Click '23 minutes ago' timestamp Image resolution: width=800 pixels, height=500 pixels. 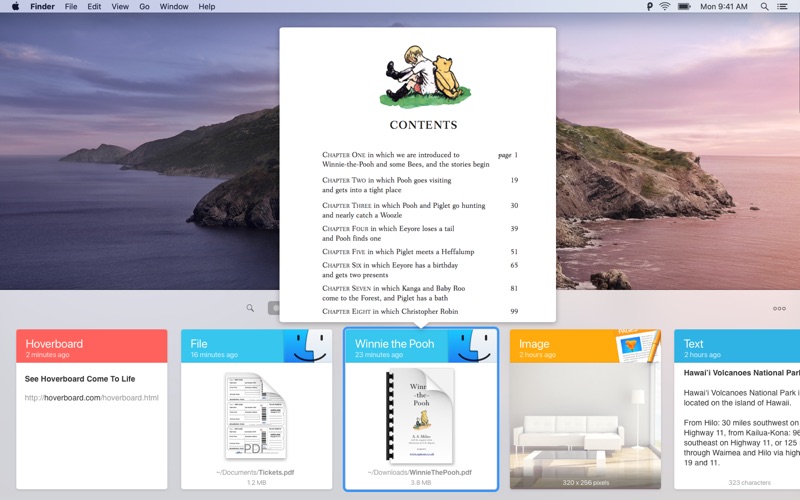(379, 355)
